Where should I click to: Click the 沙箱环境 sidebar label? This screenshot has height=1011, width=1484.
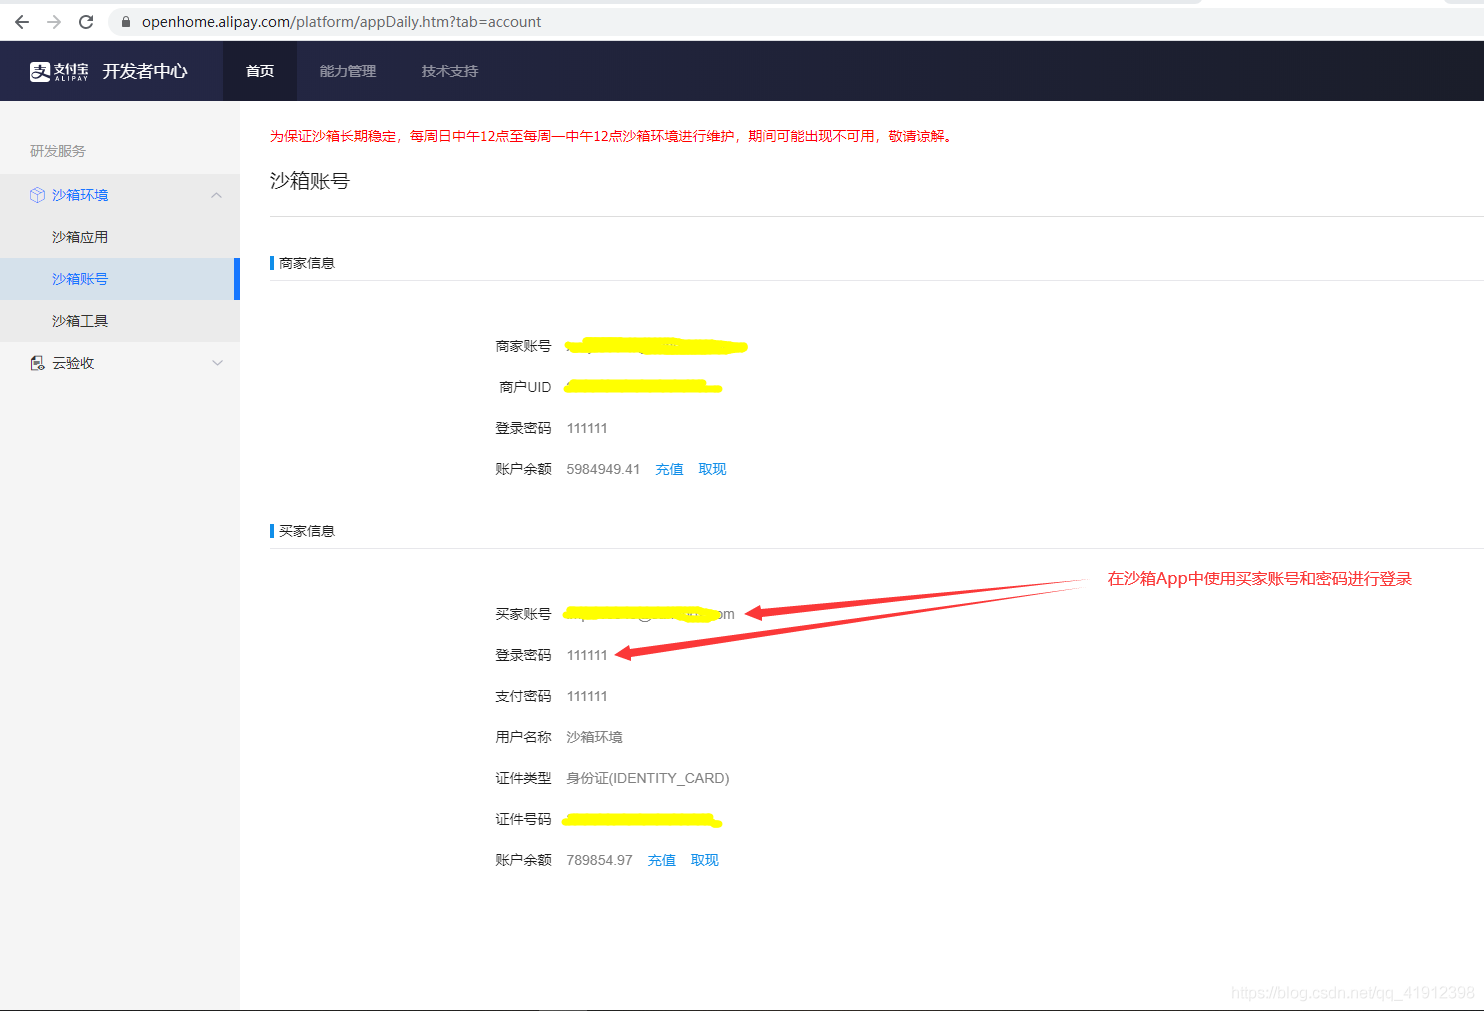[80, 195]
